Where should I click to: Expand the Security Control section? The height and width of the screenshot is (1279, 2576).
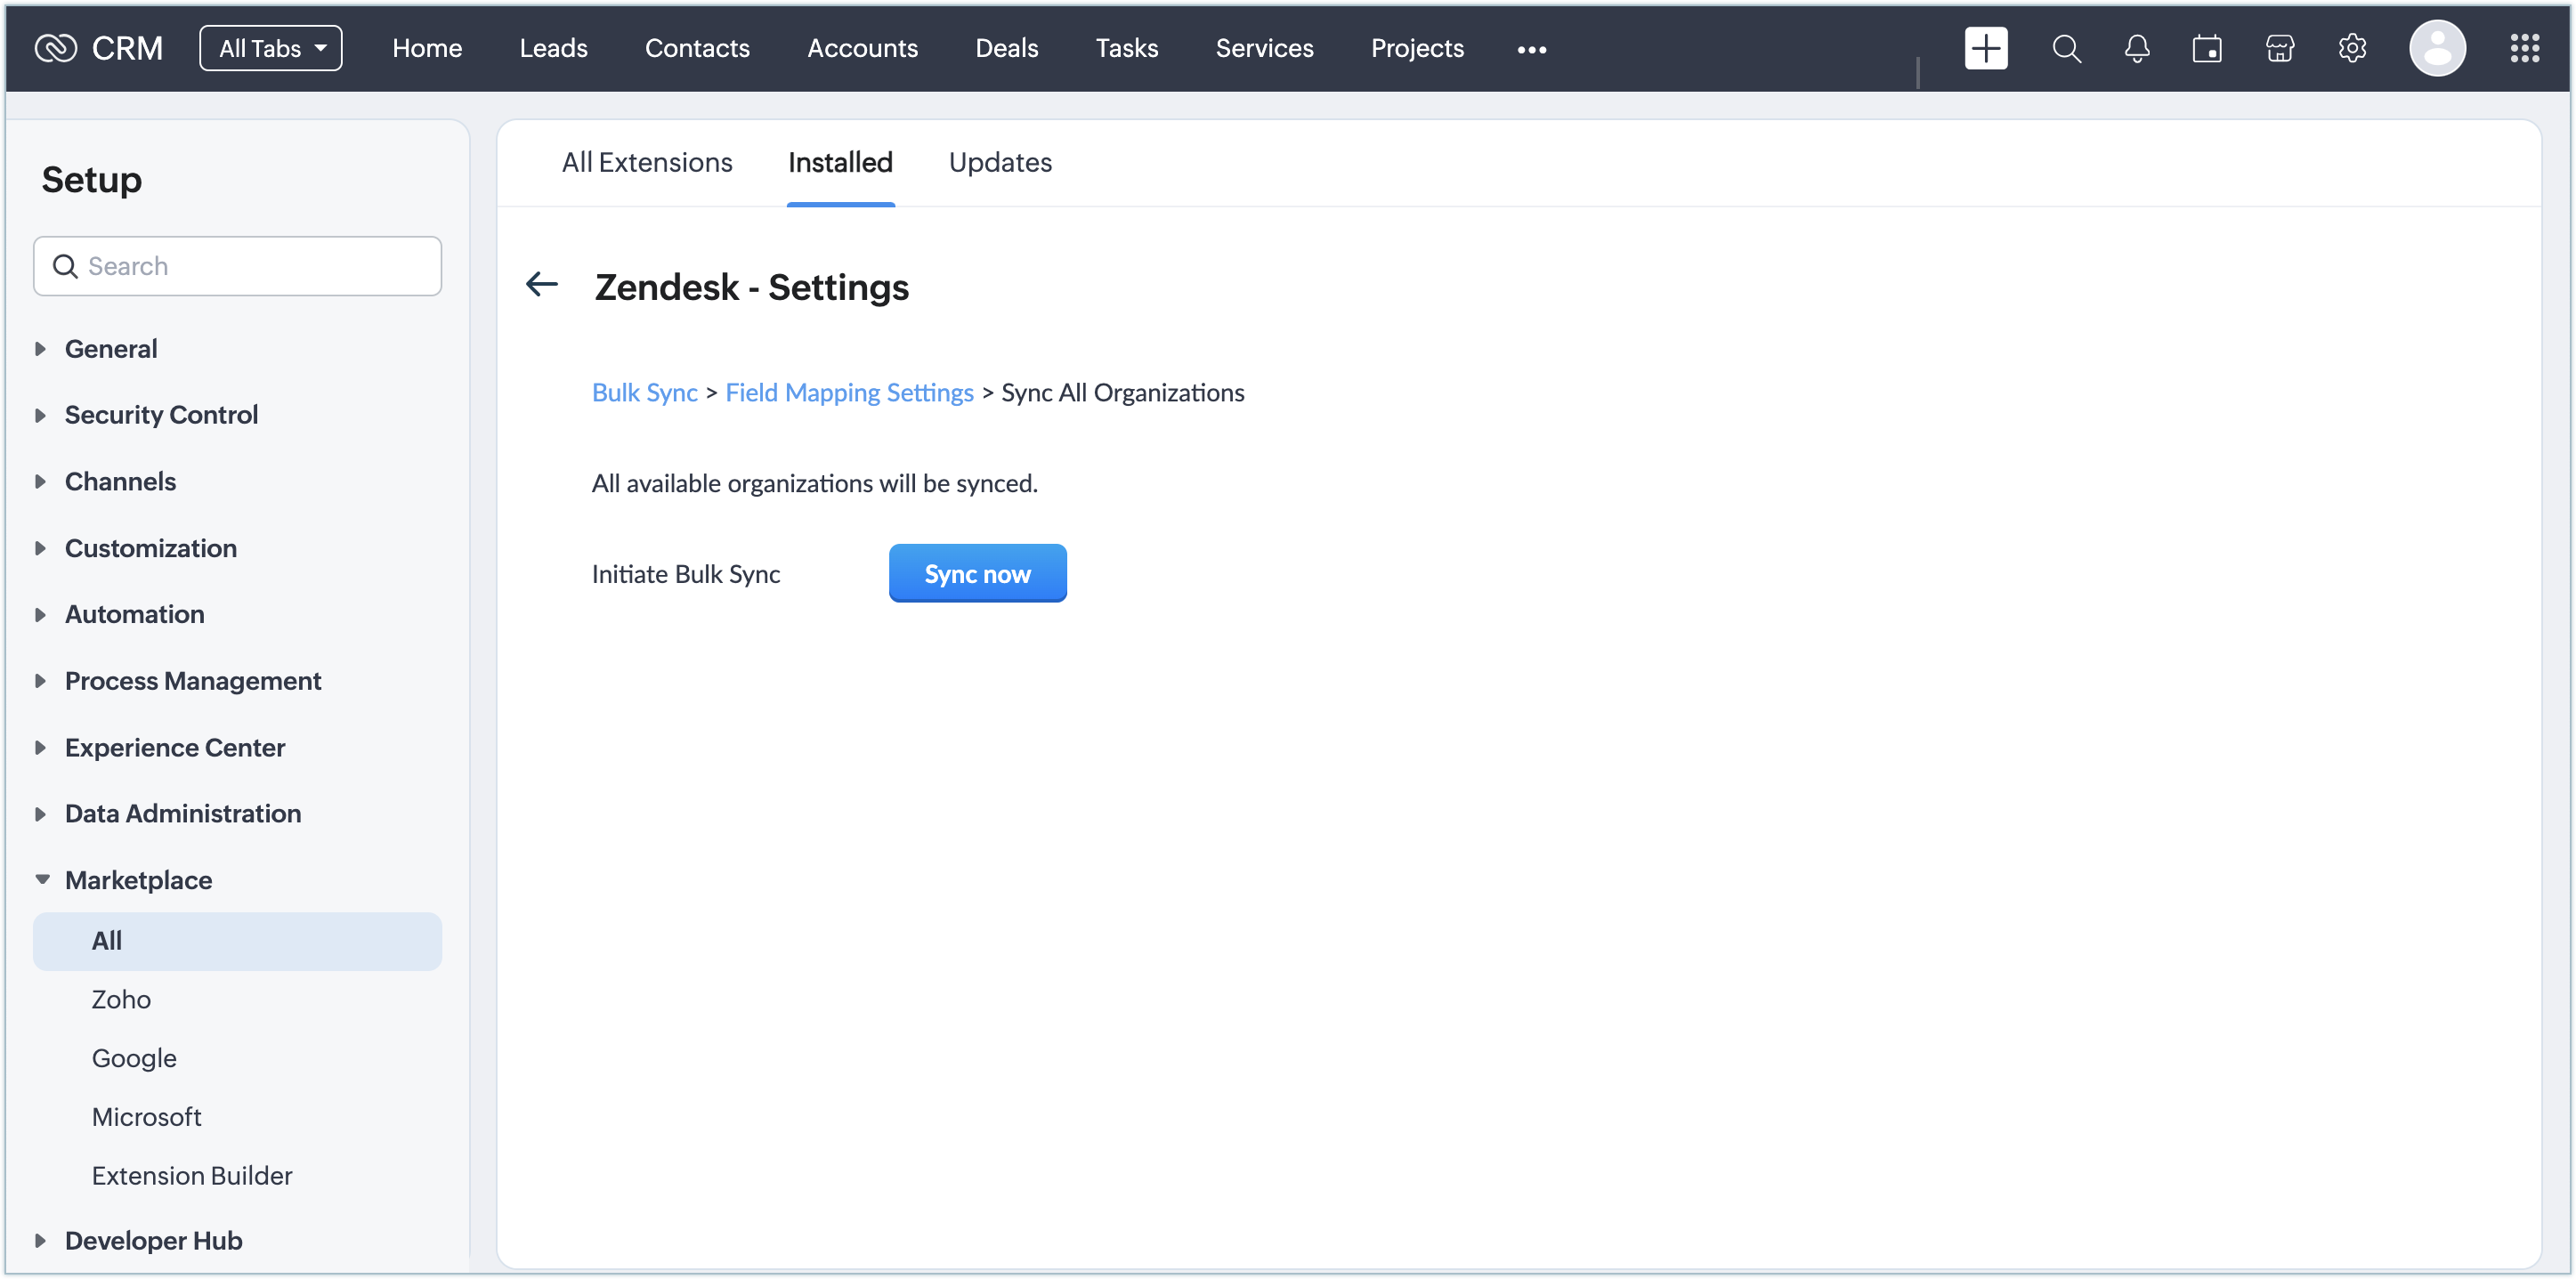160,415
